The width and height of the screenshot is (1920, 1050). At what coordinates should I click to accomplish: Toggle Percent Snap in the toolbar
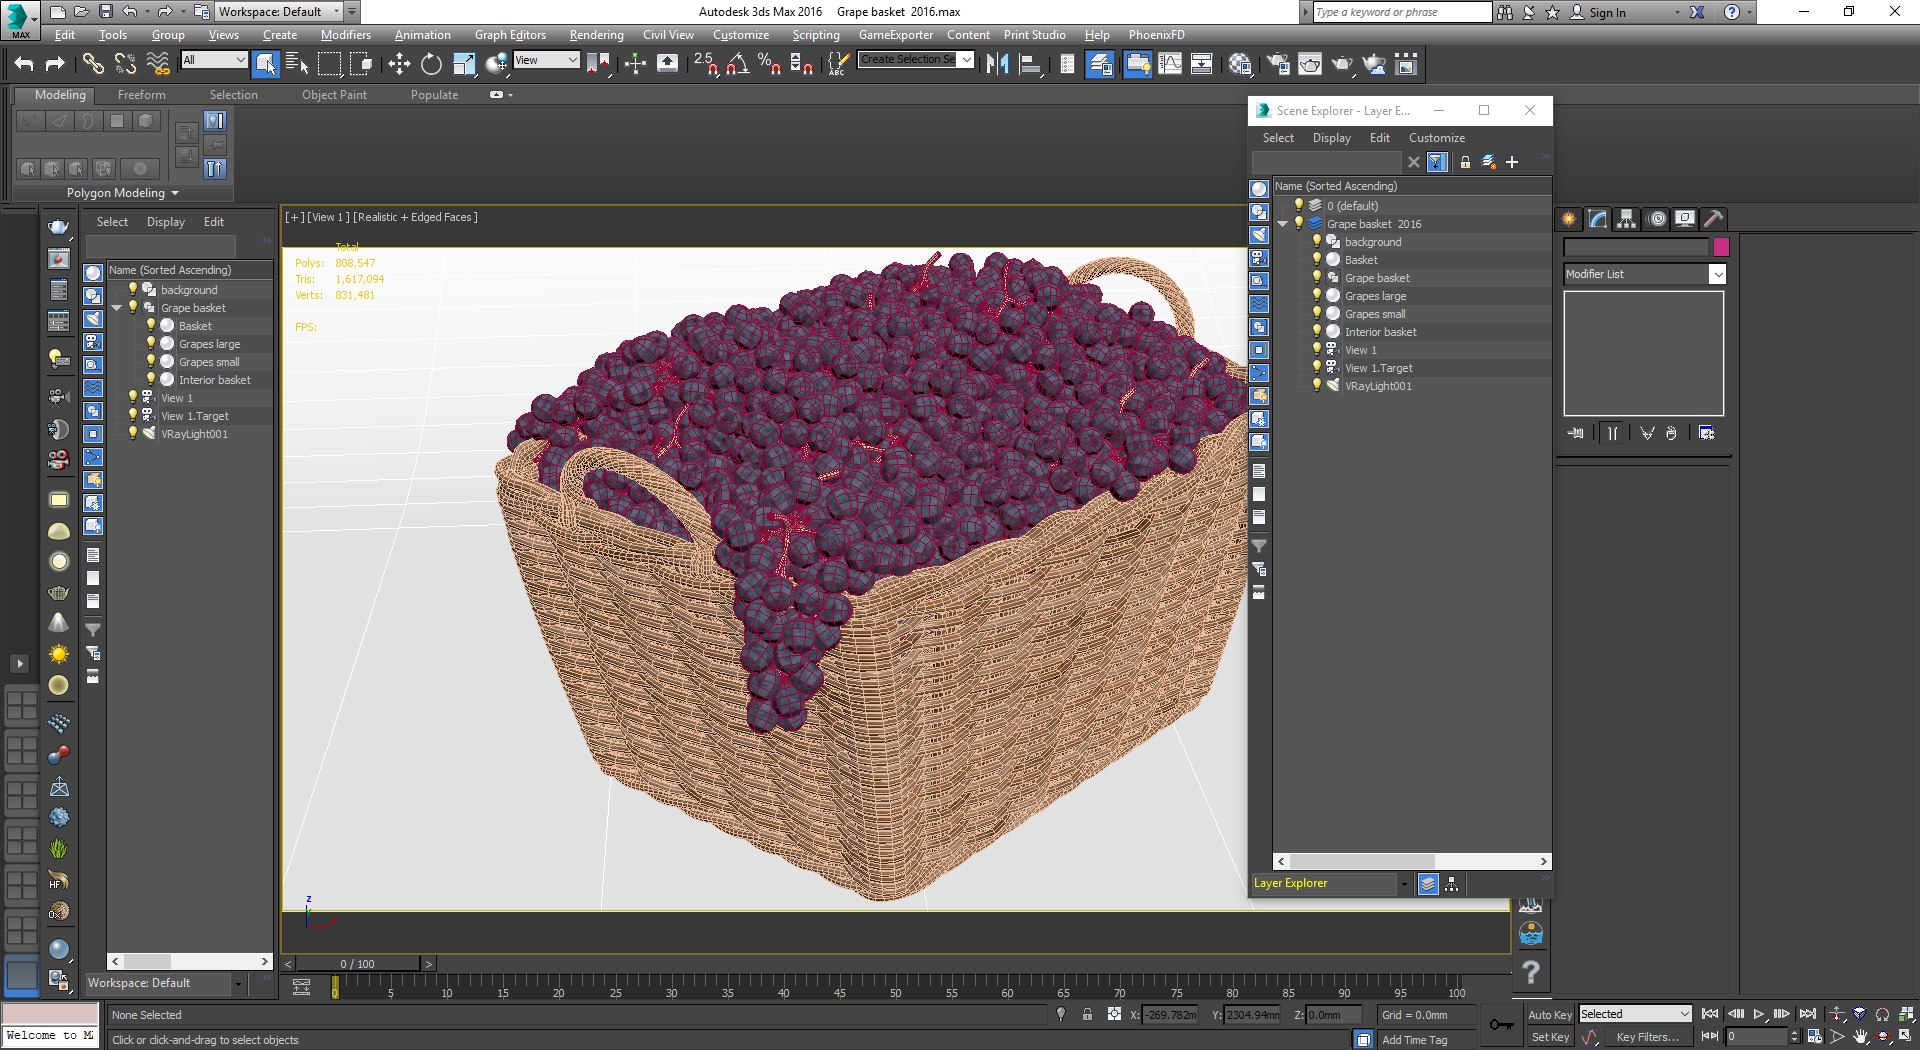(769, 64)
